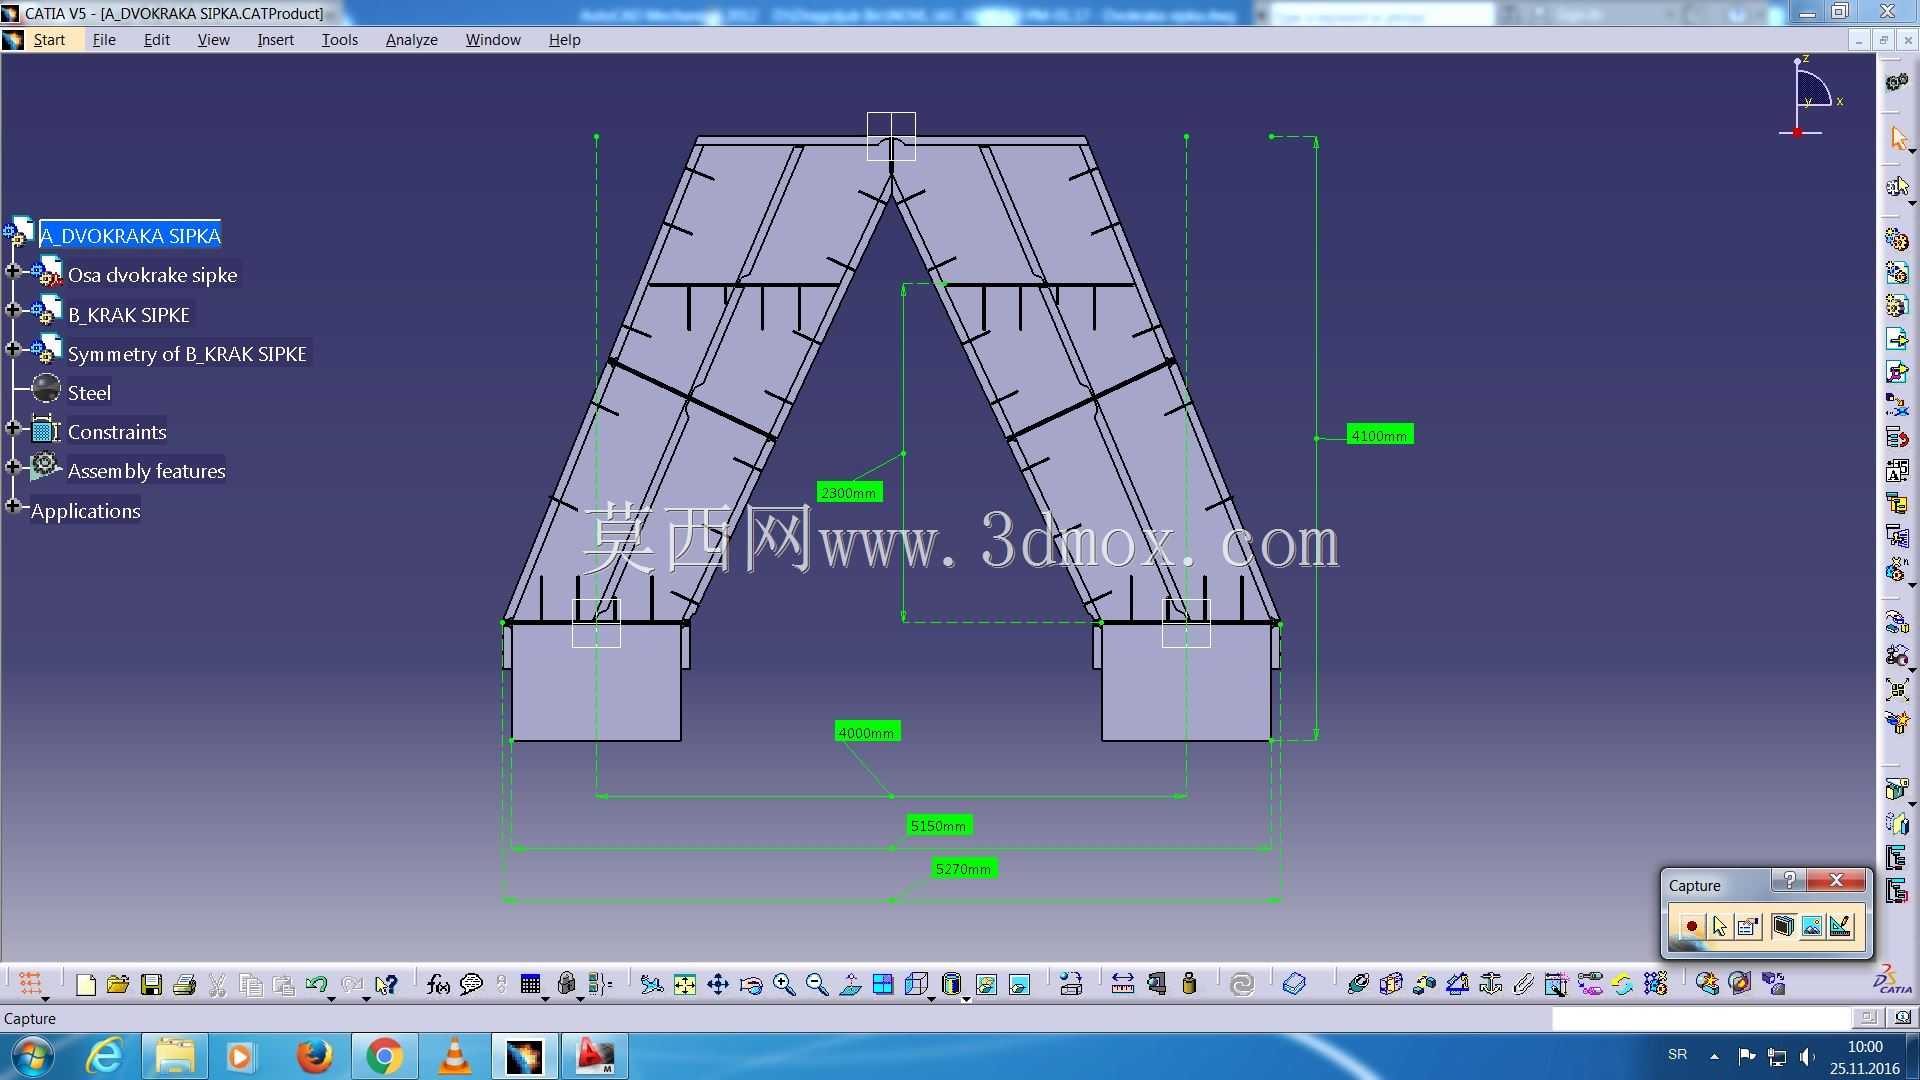Expand the Constraints tree node
The image size is (1920, 1080).
[13, 428]
